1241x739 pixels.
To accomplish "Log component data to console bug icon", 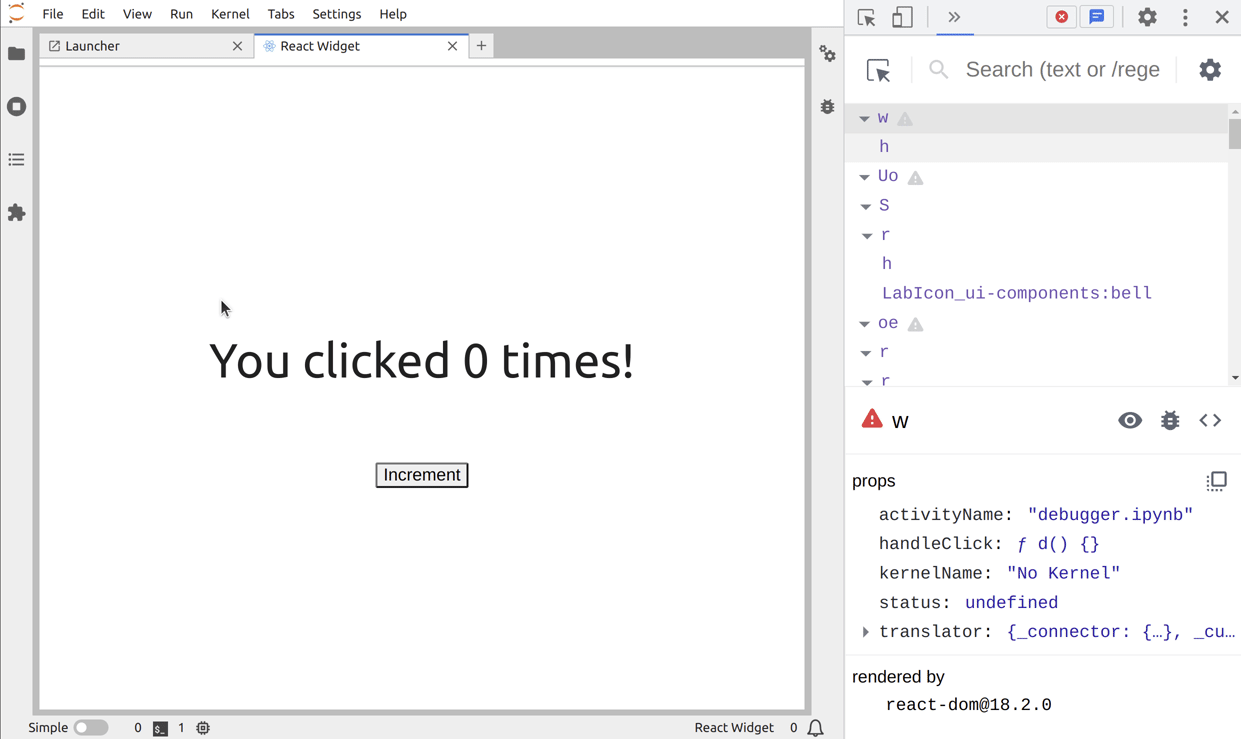I will pos(1170,421).
